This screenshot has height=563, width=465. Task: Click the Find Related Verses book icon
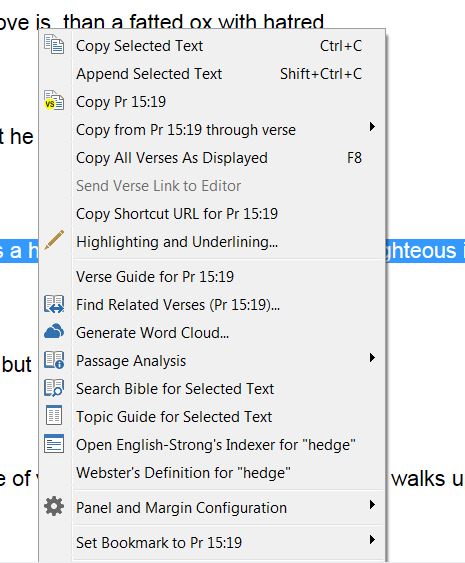54,304
